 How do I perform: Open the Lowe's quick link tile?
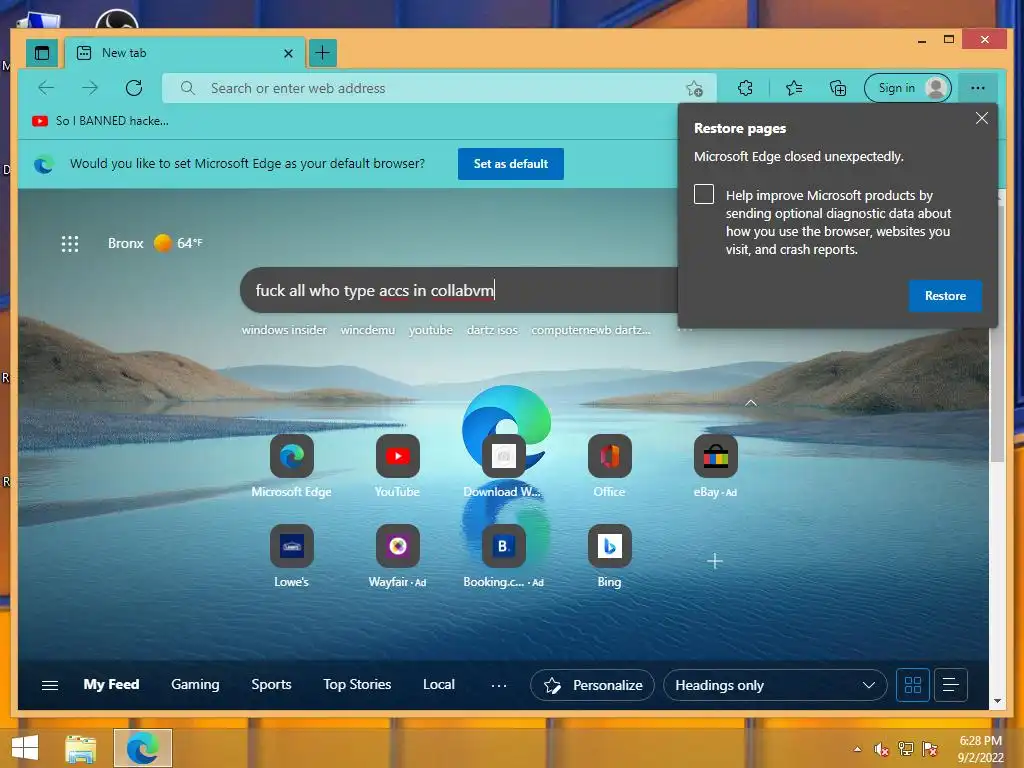tap(291, 556)
